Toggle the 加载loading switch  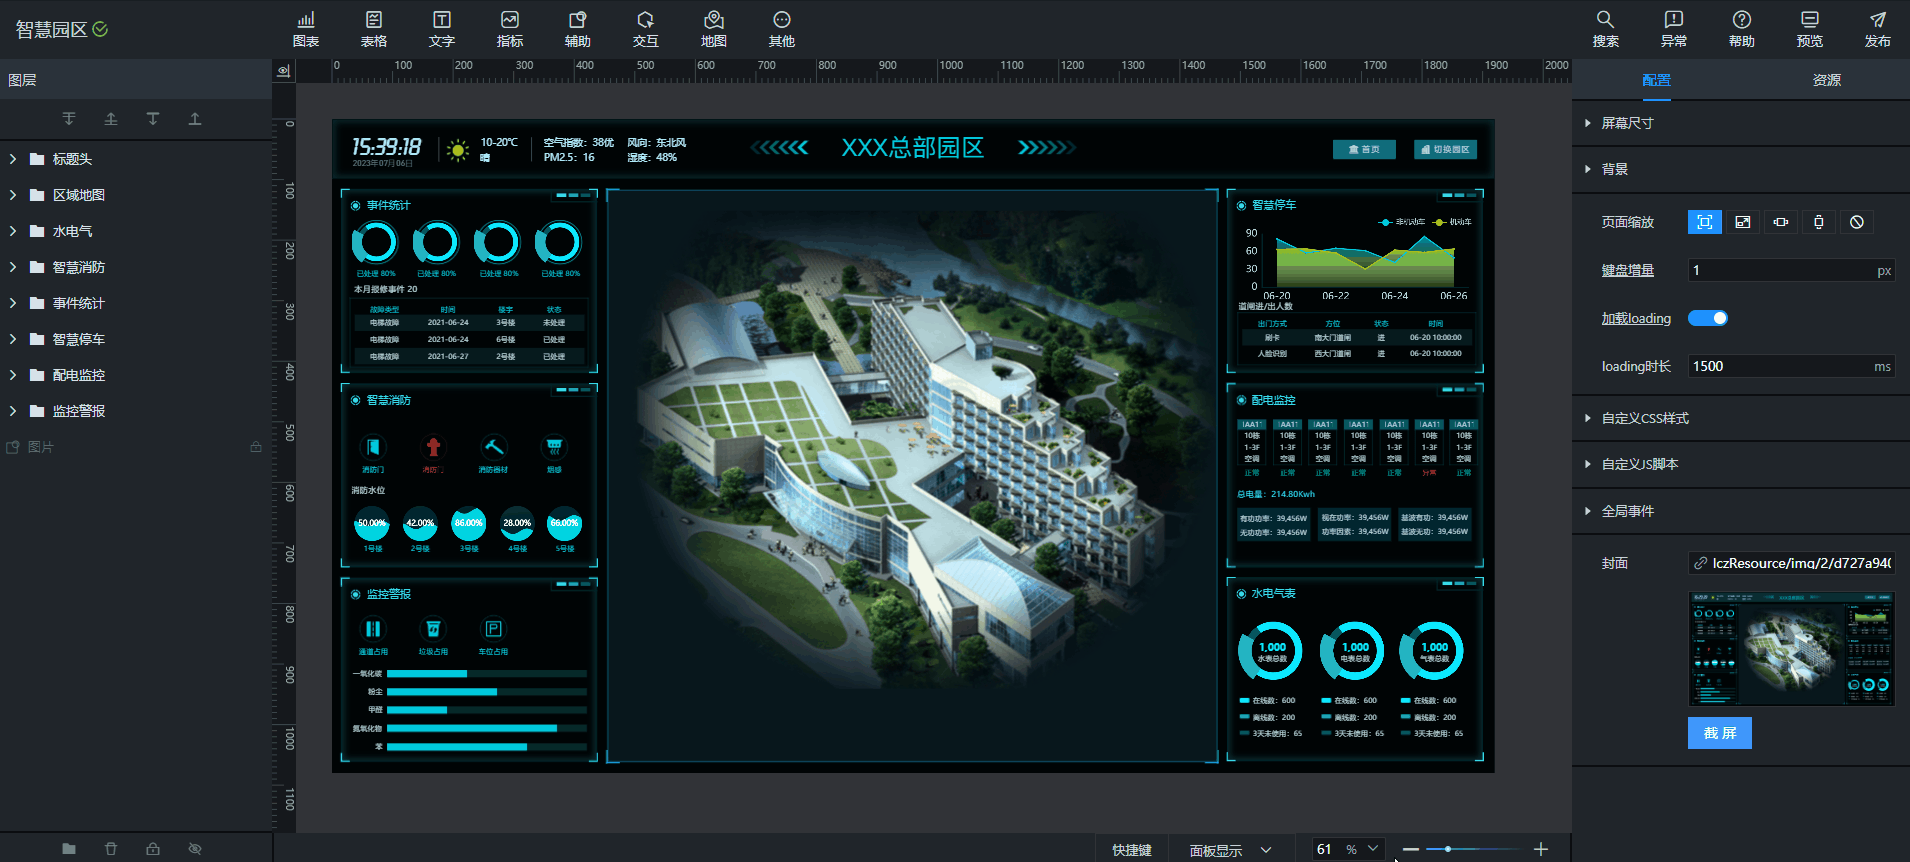(x=1708, y=318)
